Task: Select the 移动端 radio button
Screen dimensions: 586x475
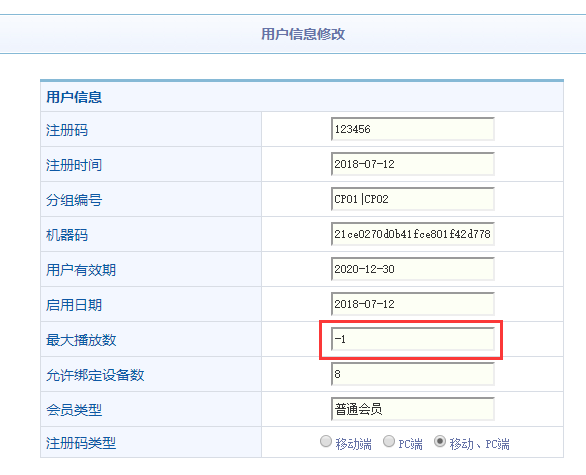Action: click(x=326, y=441)
